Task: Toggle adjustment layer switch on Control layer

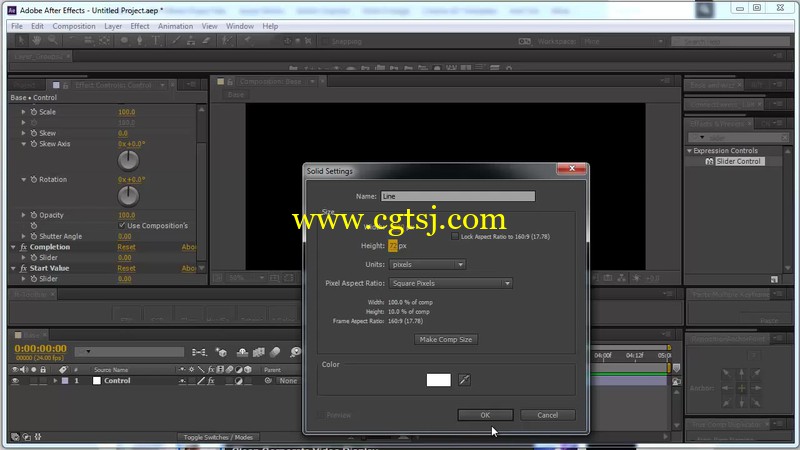Action: [238, 381]
